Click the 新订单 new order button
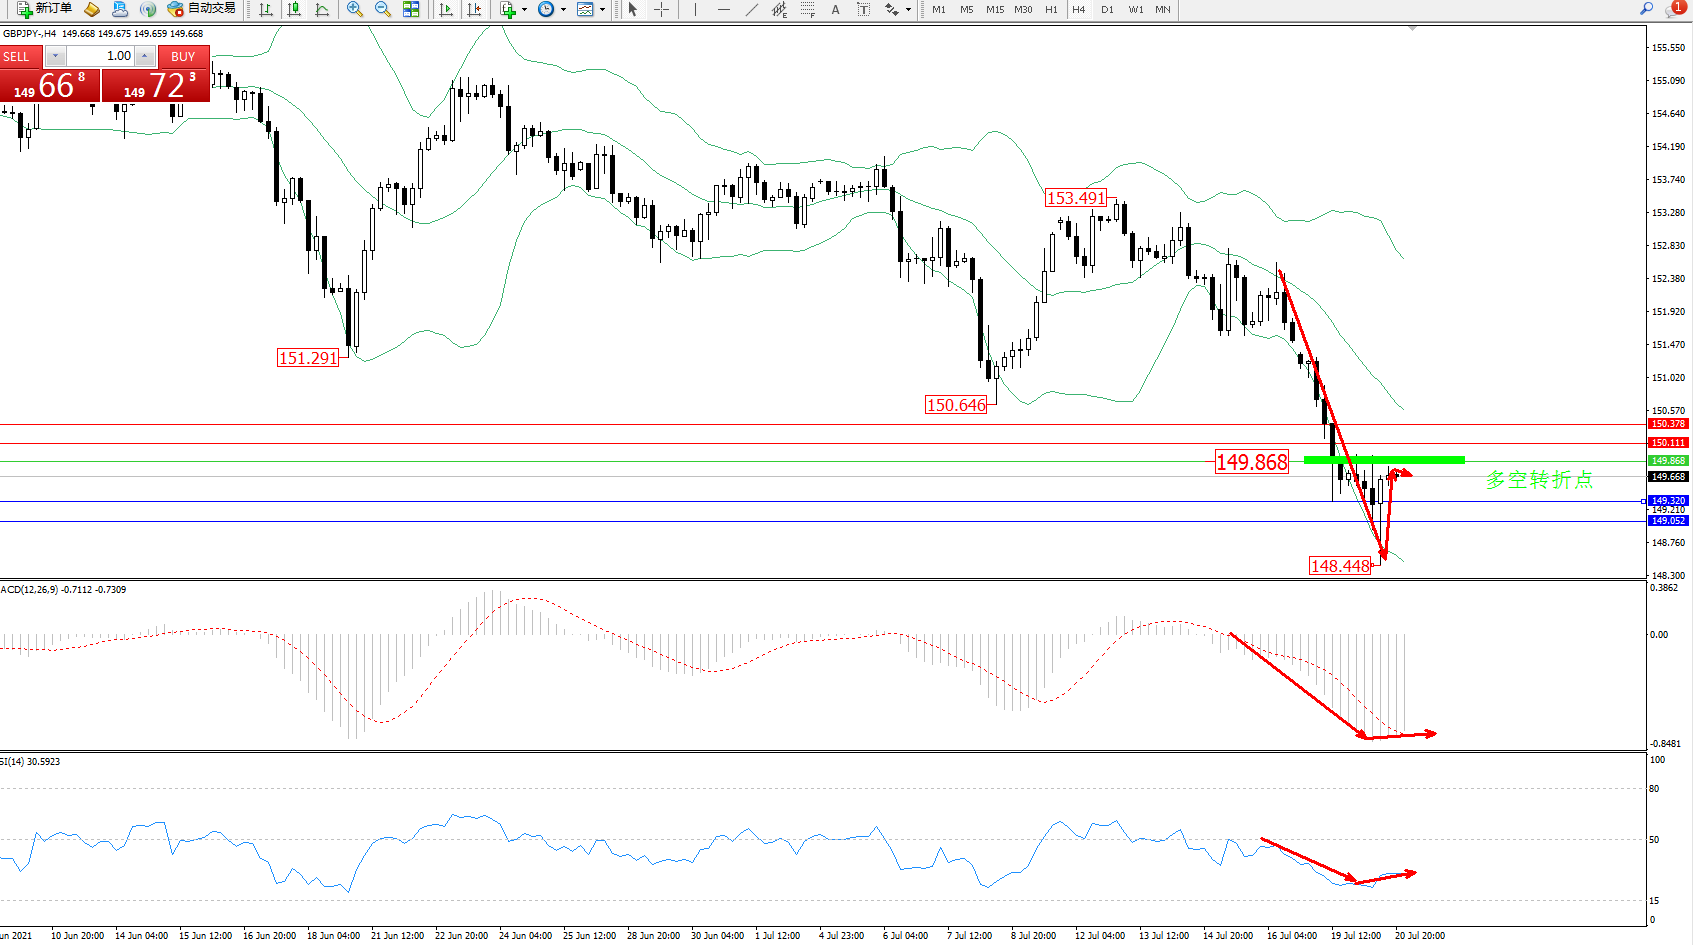Screen dimensions: 1693x945 pos(44,9)
